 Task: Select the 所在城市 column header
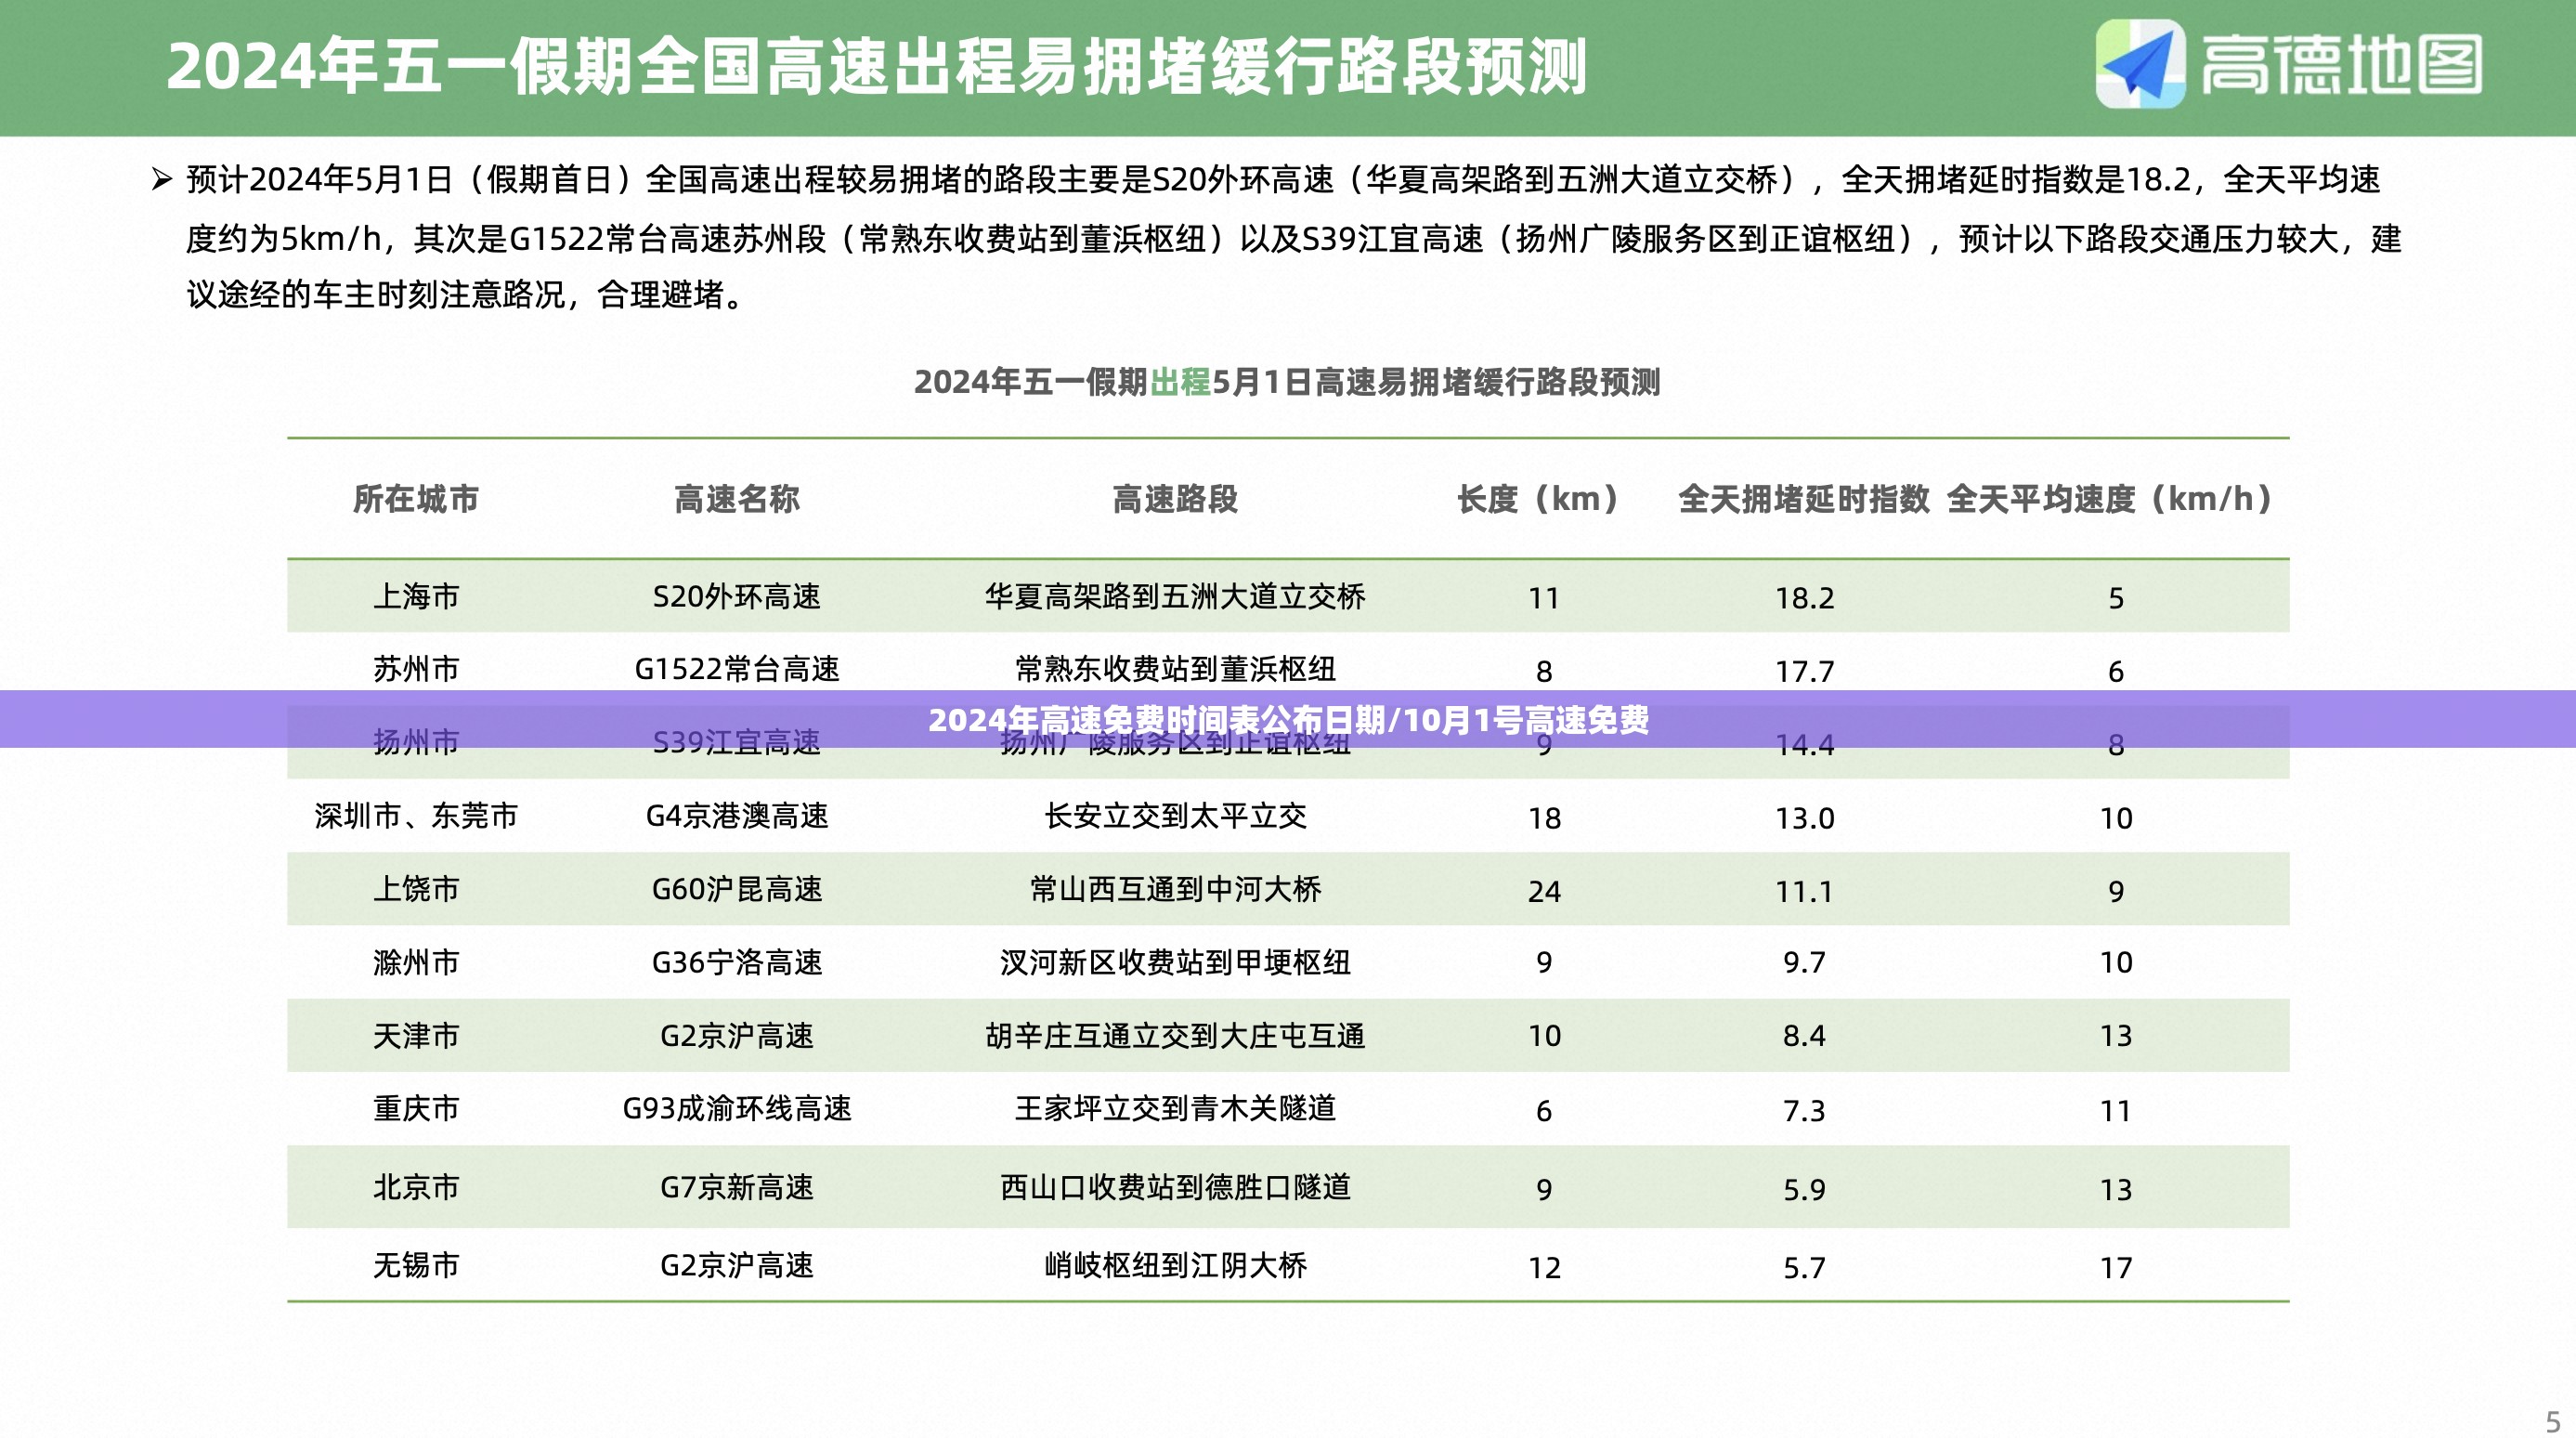click(416, 498)
